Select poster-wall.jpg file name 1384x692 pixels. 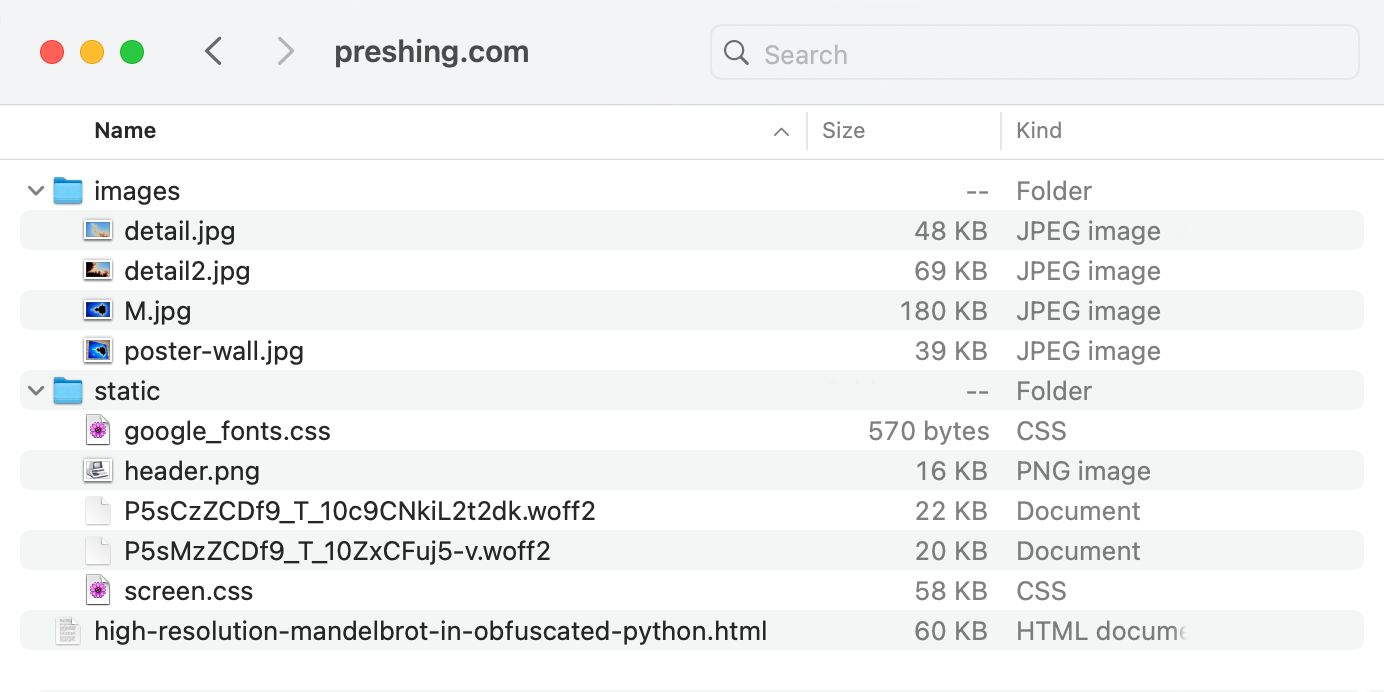point(214,351)
